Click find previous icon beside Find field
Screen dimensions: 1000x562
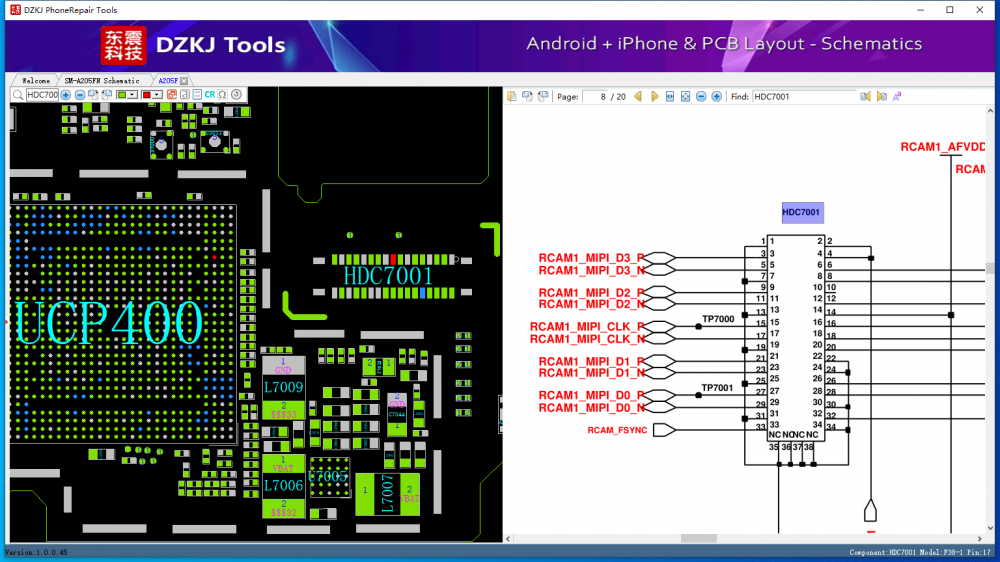(864, 96)
